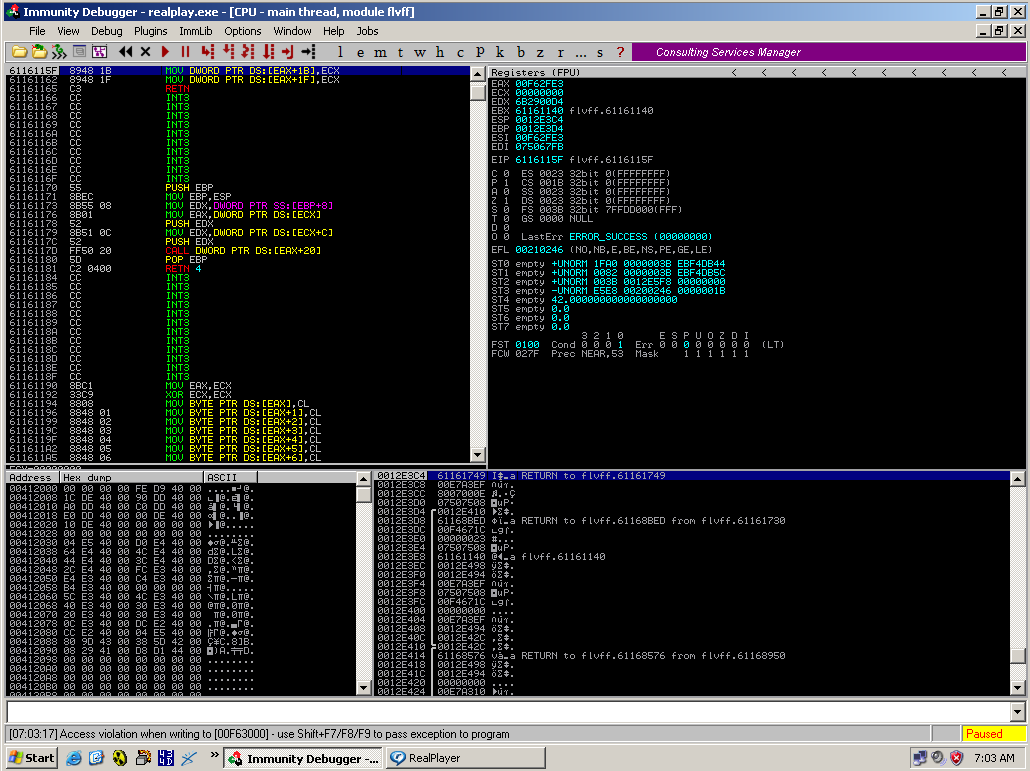Click the graph view toolbar icon
The width and height of the screenshot is (1030, 771).
click(99, 52)
